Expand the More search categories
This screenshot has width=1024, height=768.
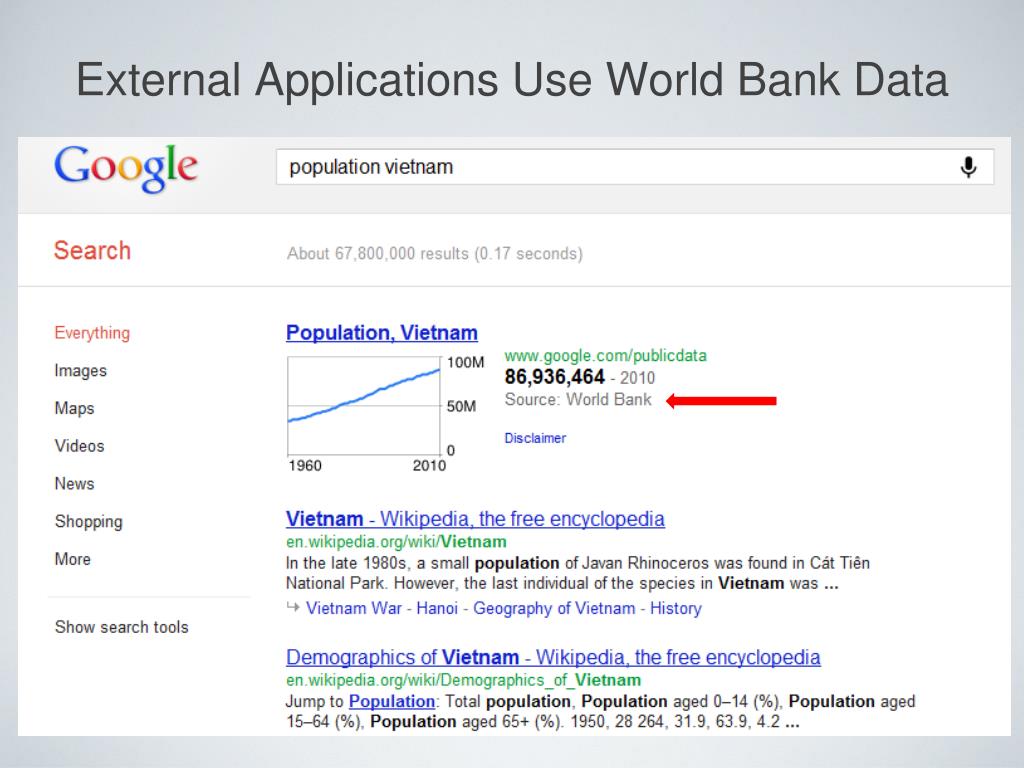tap(72, 560)
